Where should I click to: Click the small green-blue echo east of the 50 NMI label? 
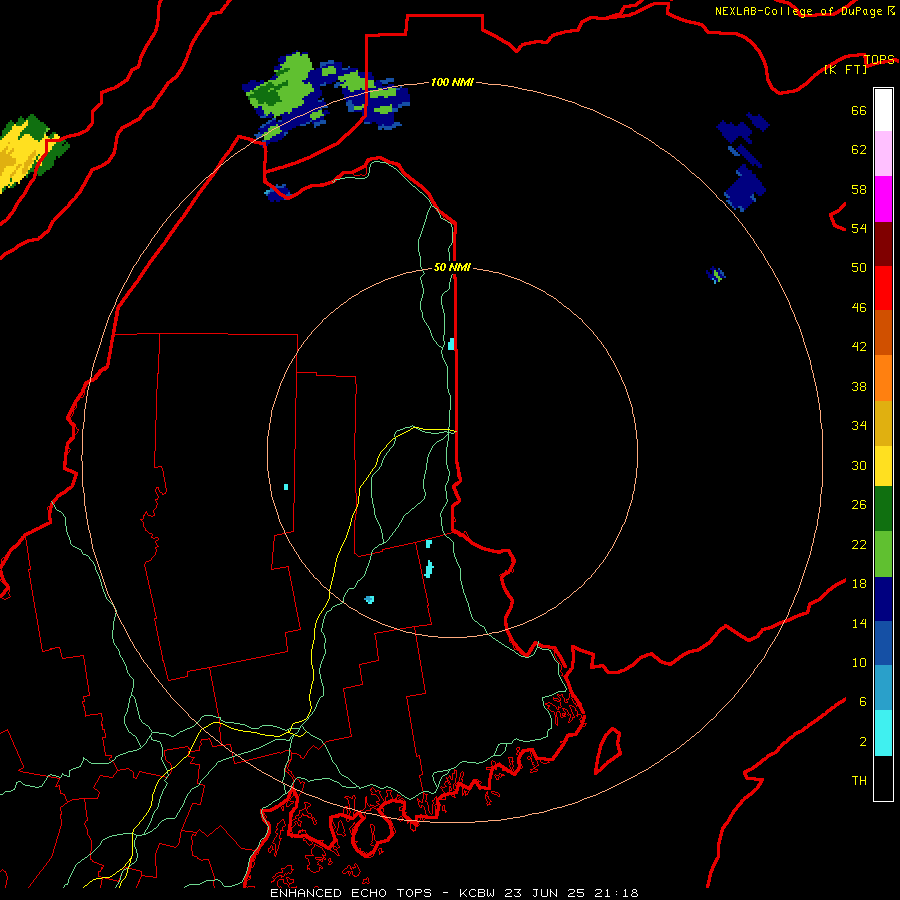716,275
